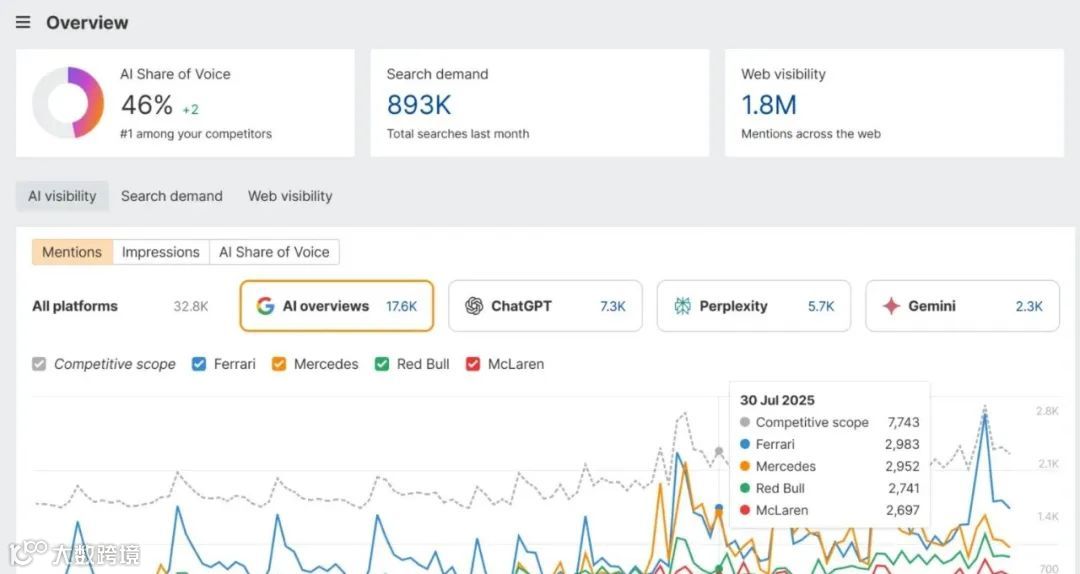Click the 1.4K y-axis label
Image resolution: width=1080 pixels, height=574 pixels.
[1048, 516]
